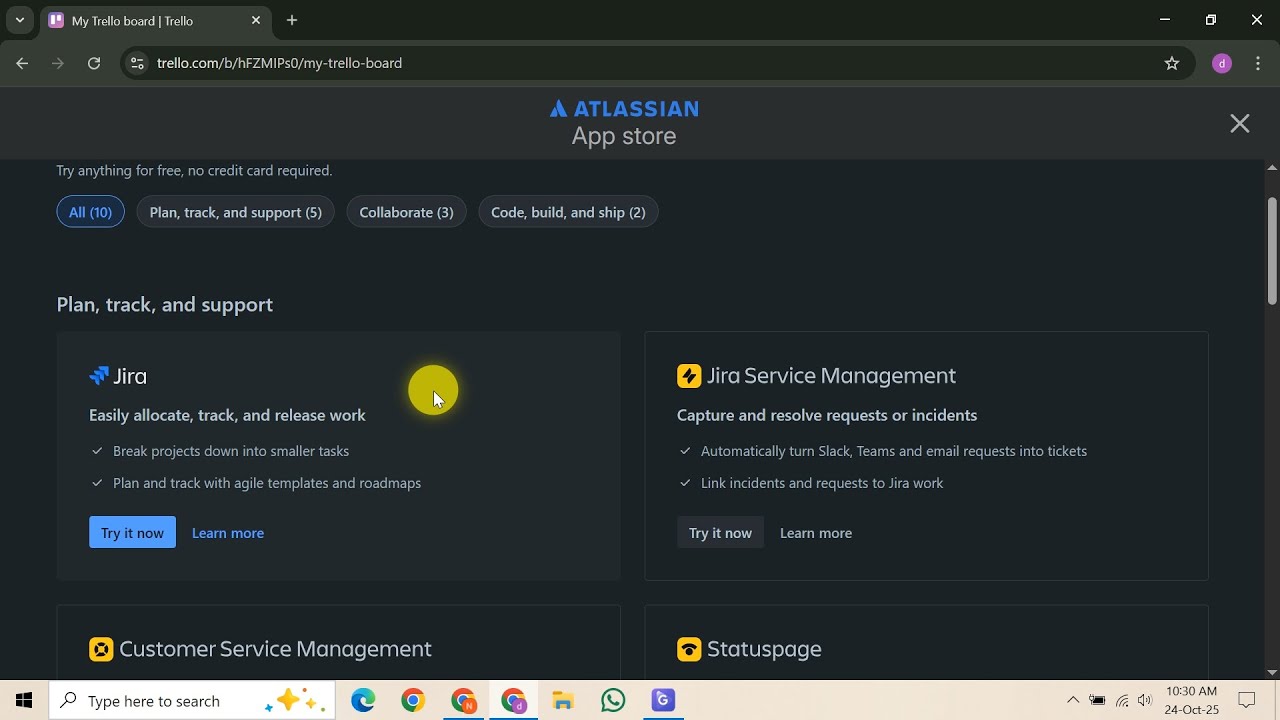Open battery status in tray
This screenshot has height=720, width=1280.
pos(1097,701)
